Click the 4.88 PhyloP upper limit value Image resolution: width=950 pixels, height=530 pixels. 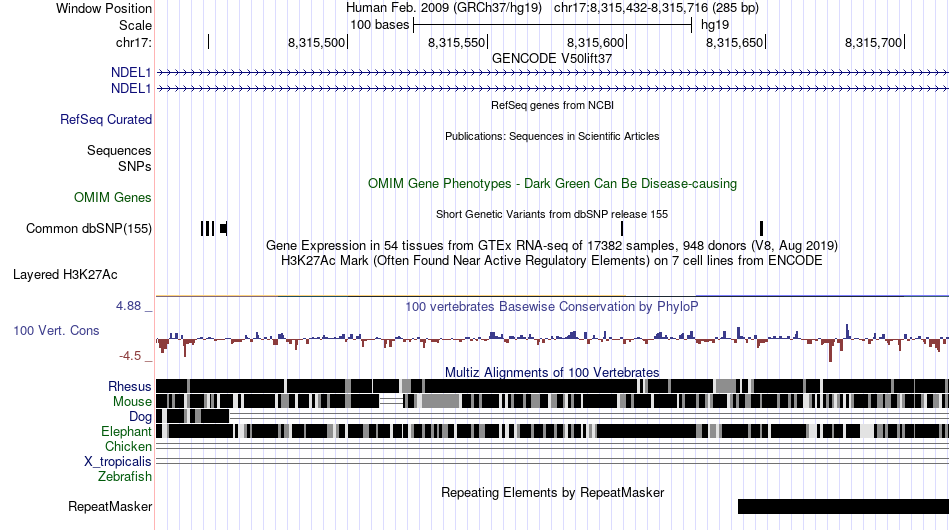pyautogui.click(x=128, y=306)
